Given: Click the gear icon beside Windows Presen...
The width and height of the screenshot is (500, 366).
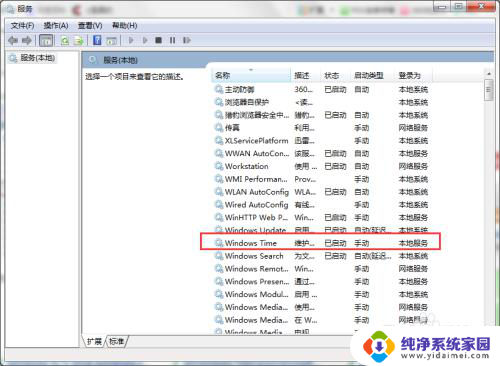Looking at the screenshot, I should [x=219, y=281].
